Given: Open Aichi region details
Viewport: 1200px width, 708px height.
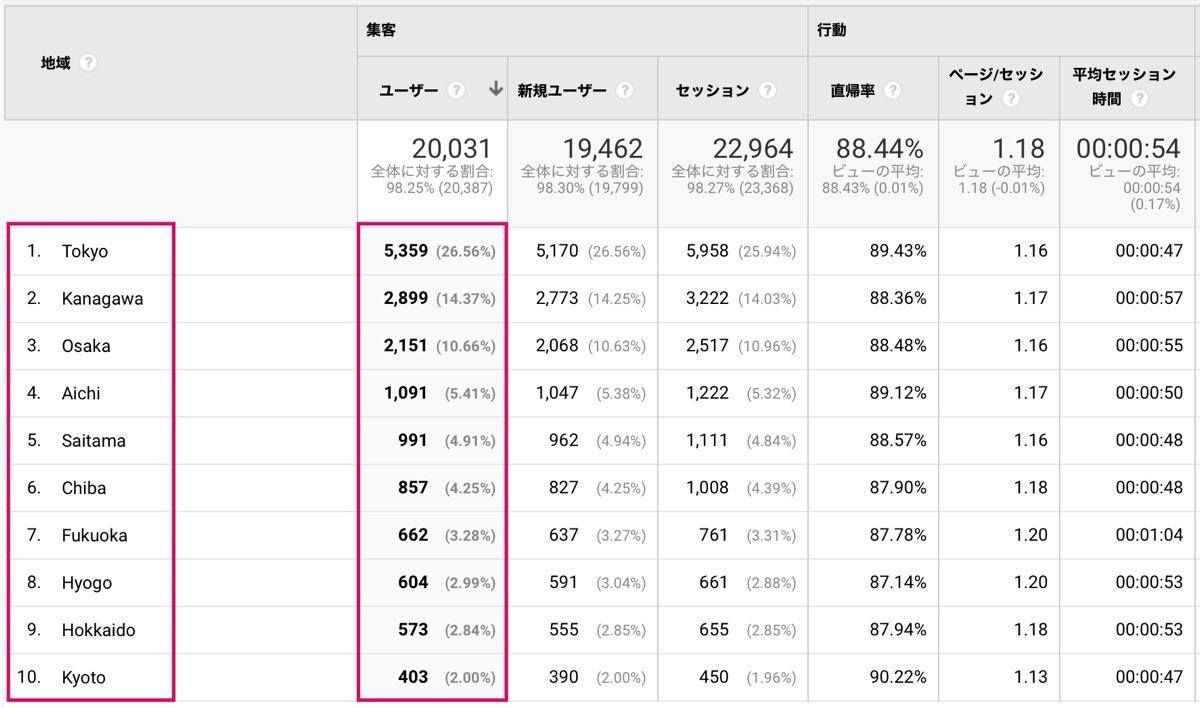Looking at the screenshot, I should (81, 393).
